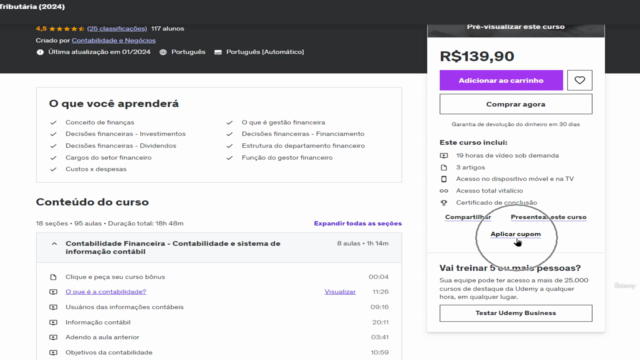Click video icon beside Usuários das informações contábeis
Viewport: 640px width, 360px height.
coord(53,307)
